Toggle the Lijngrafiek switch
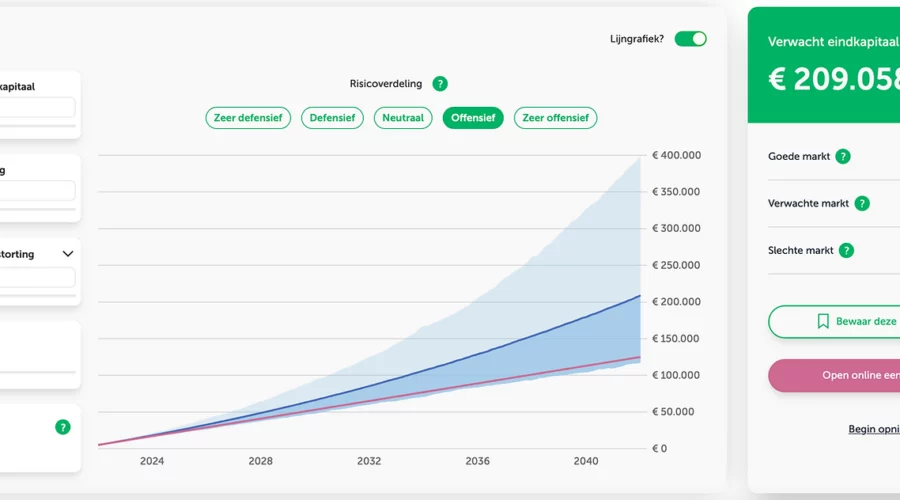The width and height of the screenshot is (900, 500). pos(690,39)
